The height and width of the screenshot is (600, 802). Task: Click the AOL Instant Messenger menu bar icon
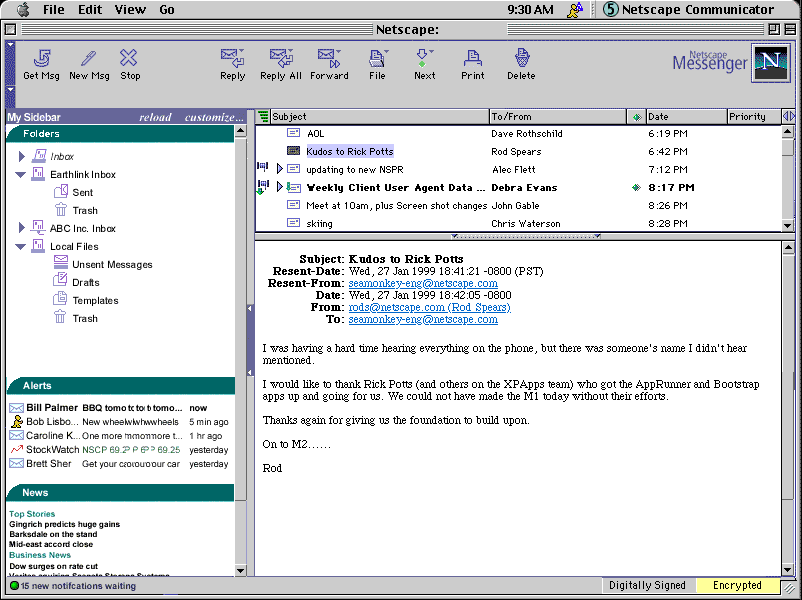(575, 10)
